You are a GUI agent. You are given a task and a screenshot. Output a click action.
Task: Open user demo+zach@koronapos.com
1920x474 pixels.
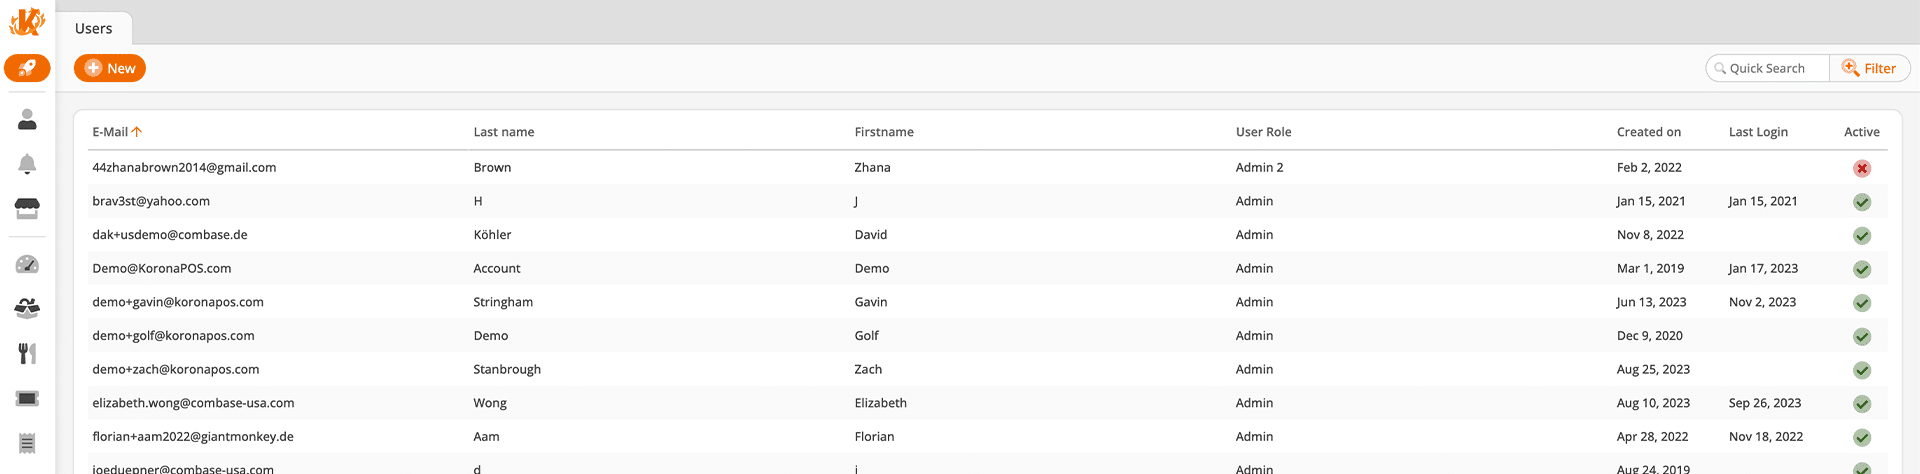[x=176, y=369]
